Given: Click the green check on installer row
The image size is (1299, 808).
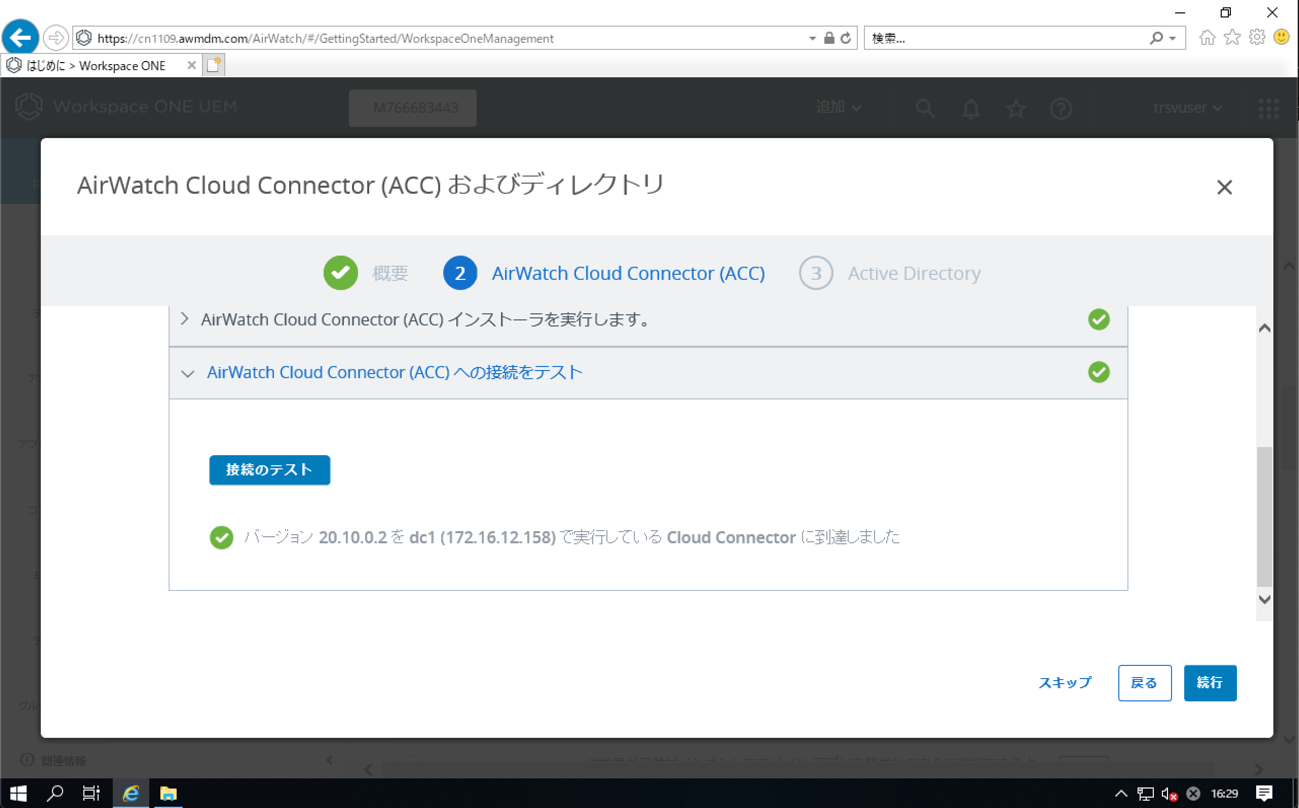Looking at the screenshot, I should (x=1098, y=319).
